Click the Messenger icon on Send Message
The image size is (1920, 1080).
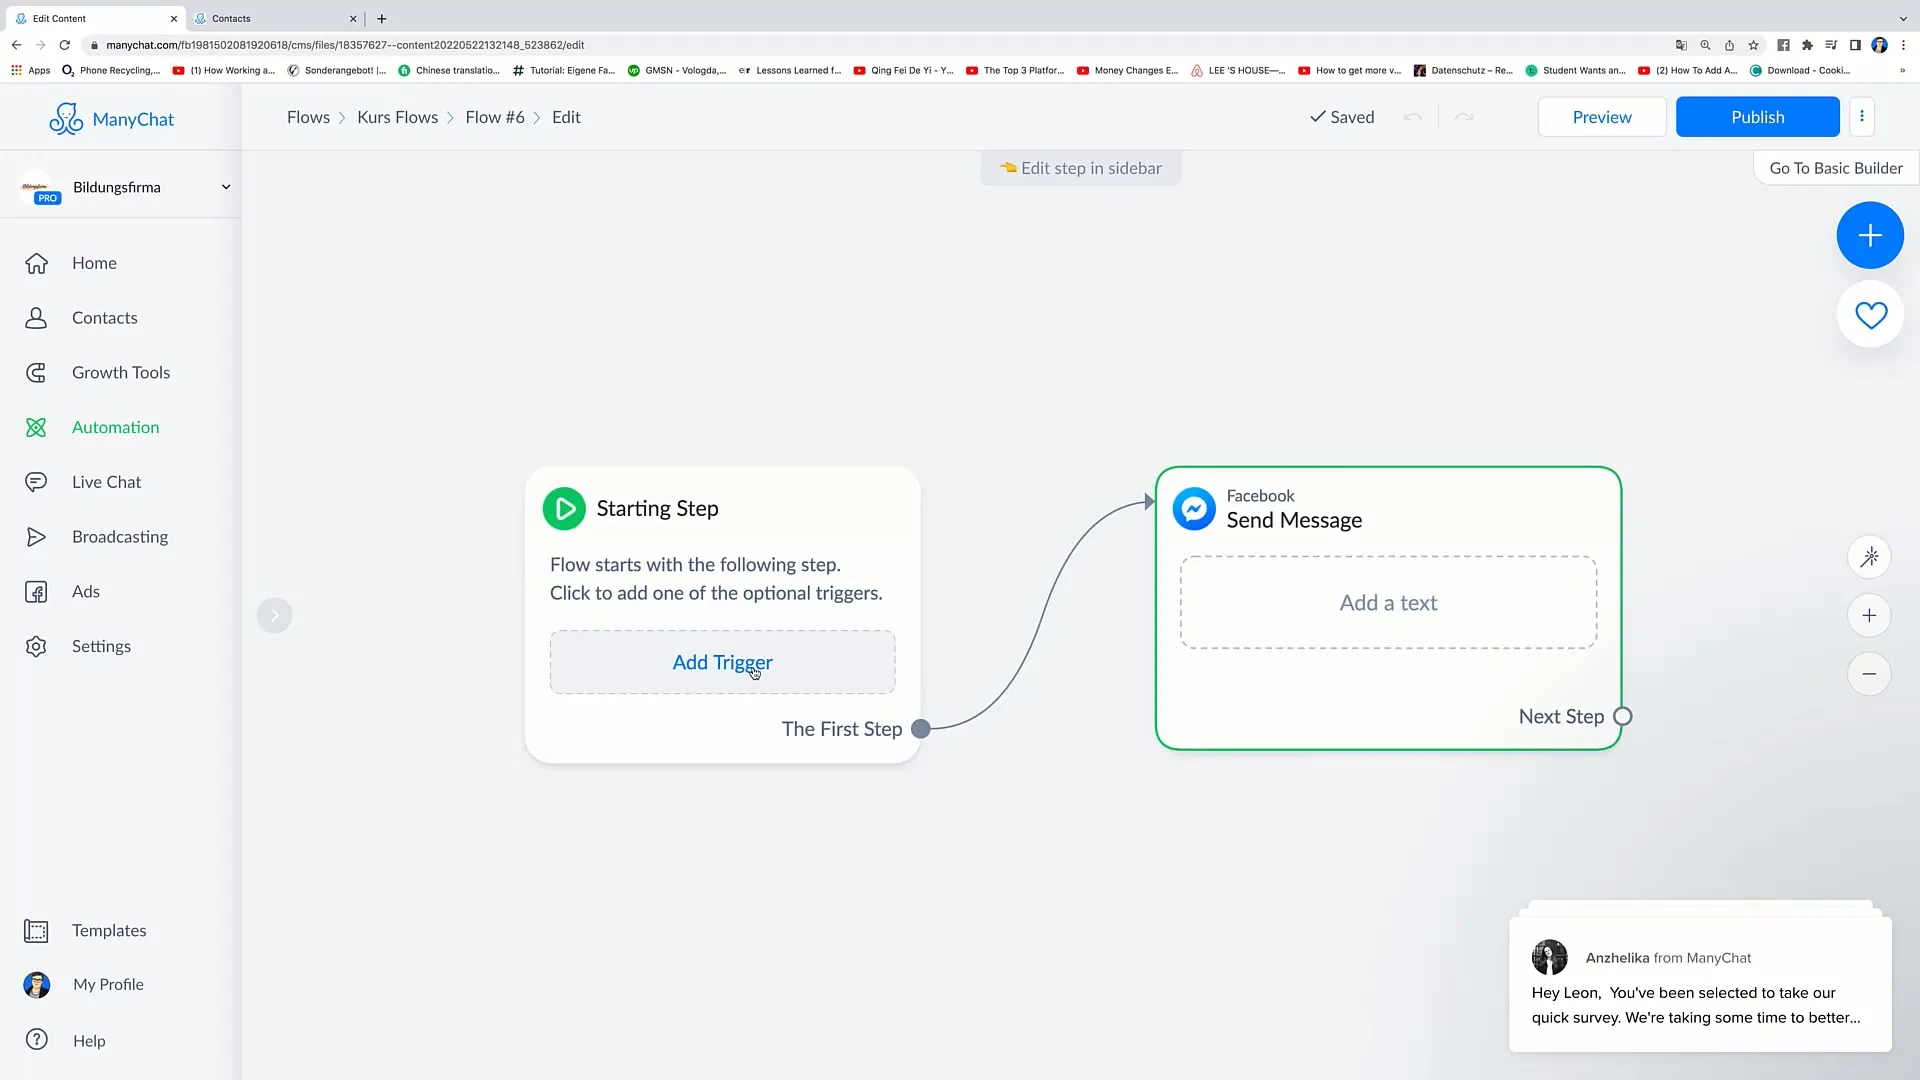tap(1194, 509)
